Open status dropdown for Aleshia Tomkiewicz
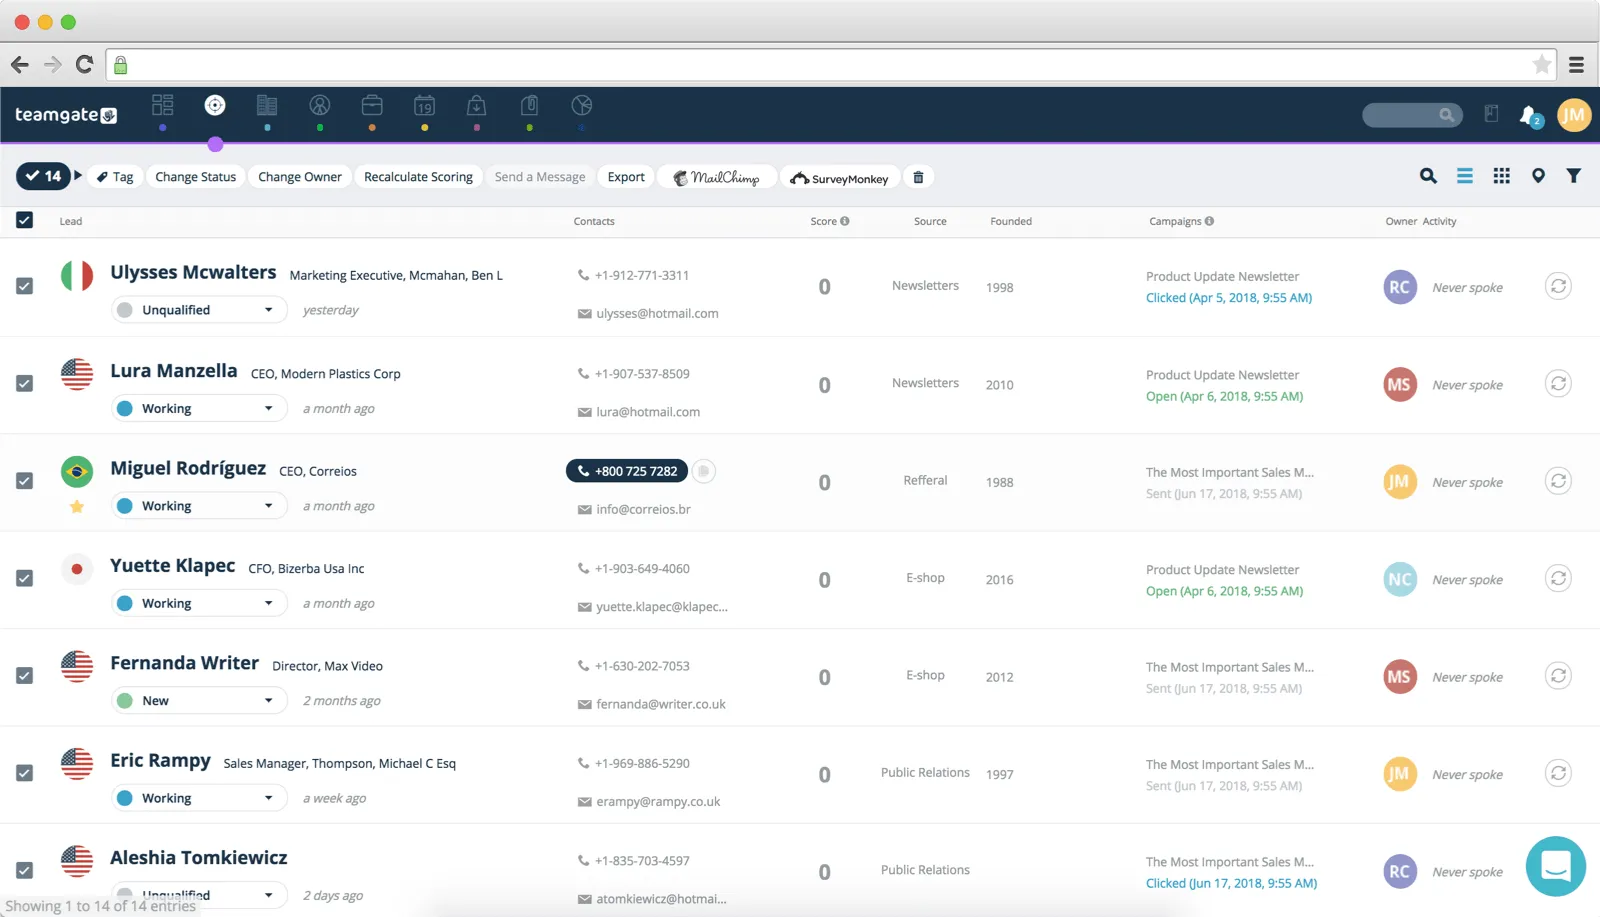The height and width of the screenshot is (917, 1600). (199, 895)
